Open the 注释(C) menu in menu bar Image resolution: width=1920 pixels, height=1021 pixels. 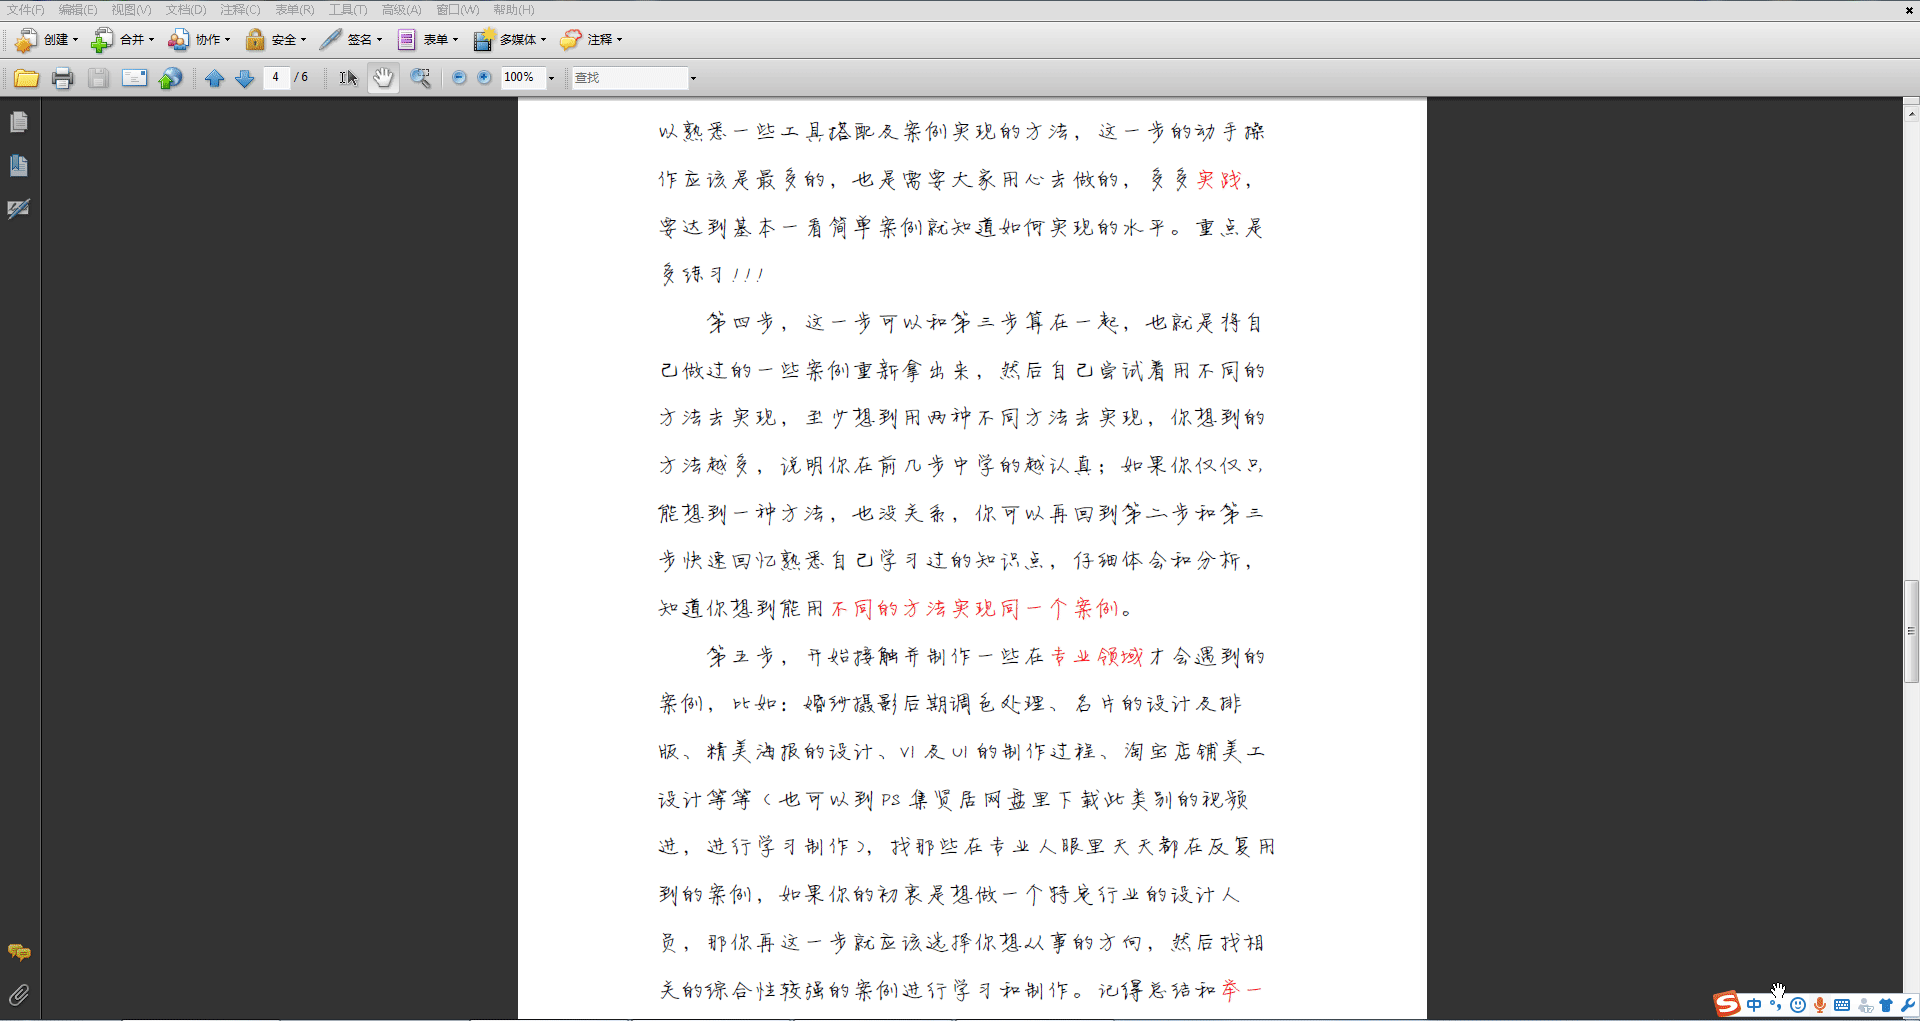pyautogui.click(x=240, y=10)
